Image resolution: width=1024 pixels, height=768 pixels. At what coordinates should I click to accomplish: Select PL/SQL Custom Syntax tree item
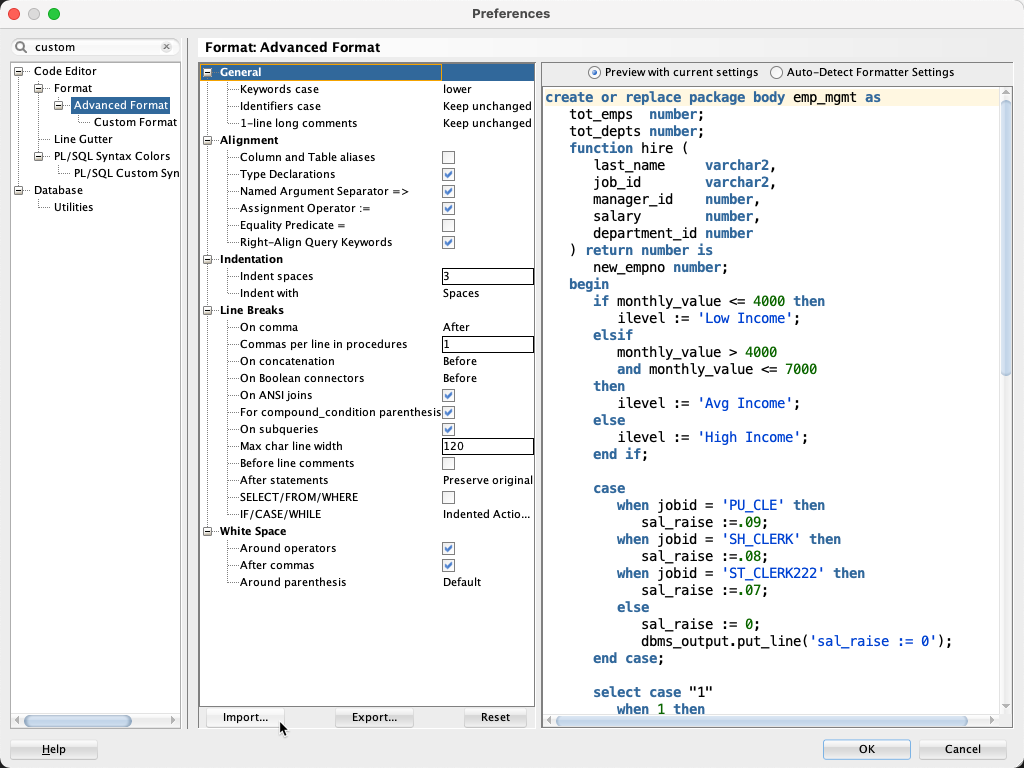point(126,173)
